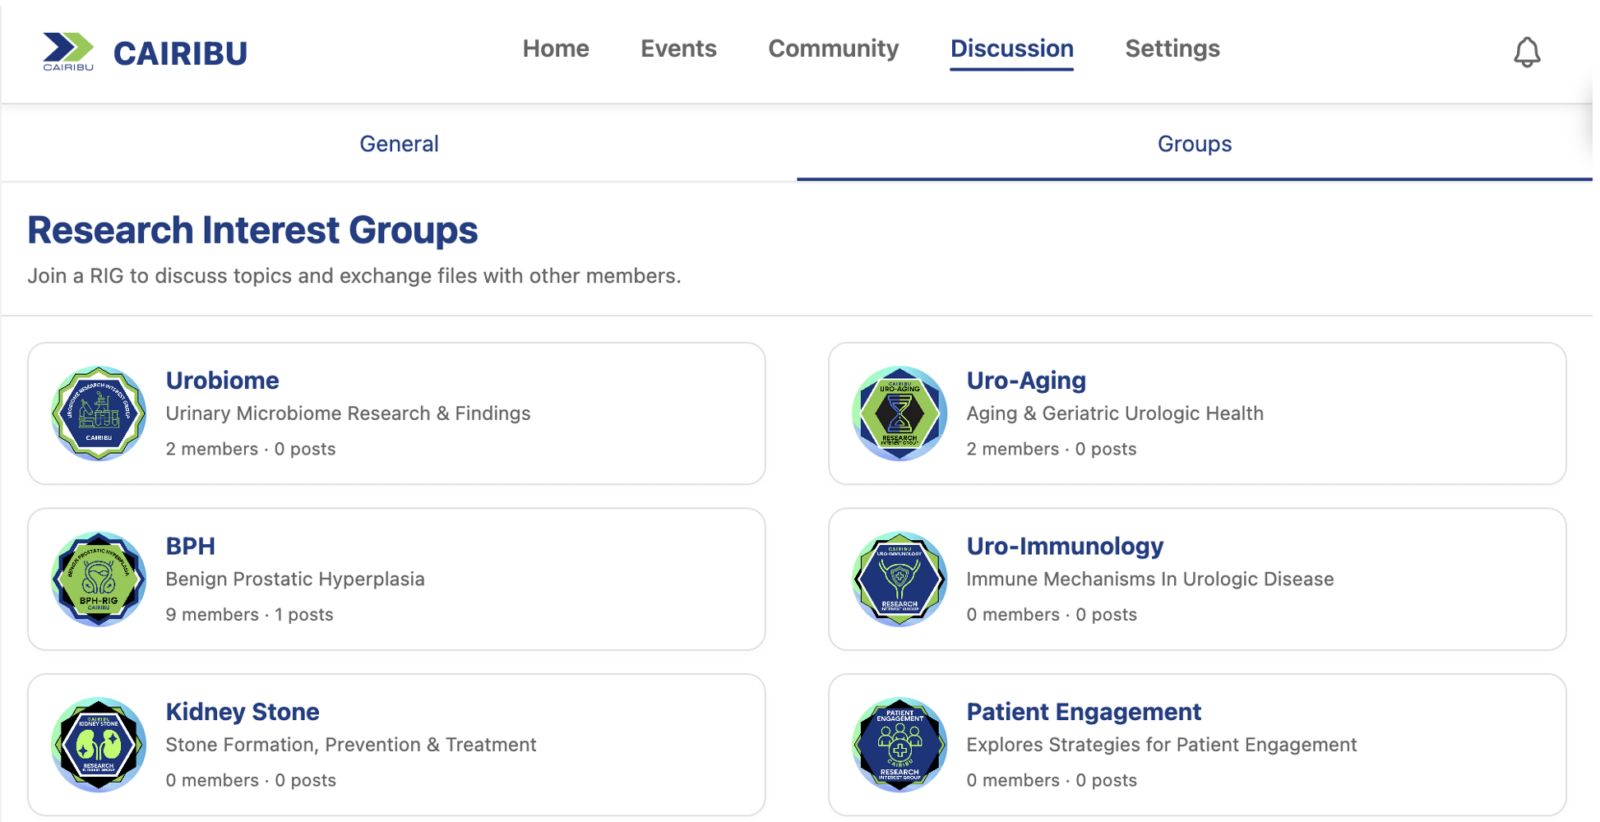Open the notifications bell
The image size is (1600, 822).
[1526, 52]
